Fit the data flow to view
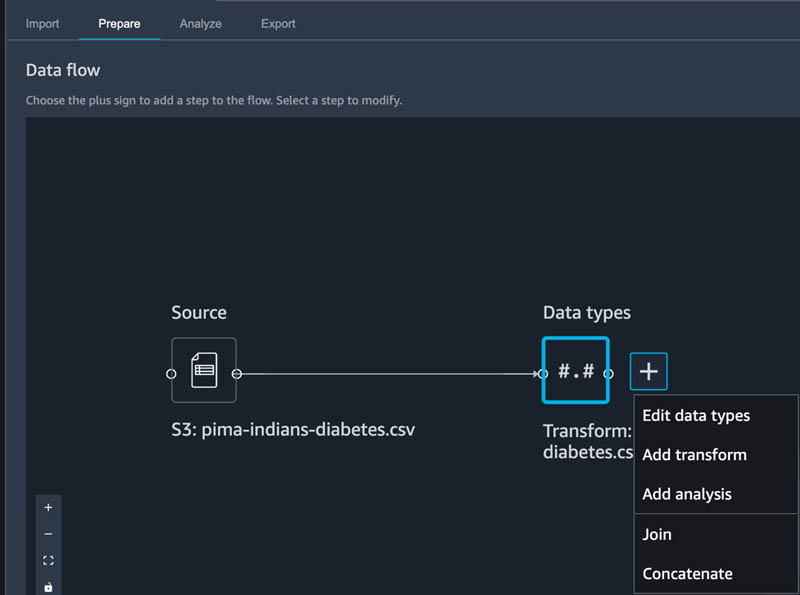Image resolution: width=800 pixels, height=595 pixels. pos(48,560)
